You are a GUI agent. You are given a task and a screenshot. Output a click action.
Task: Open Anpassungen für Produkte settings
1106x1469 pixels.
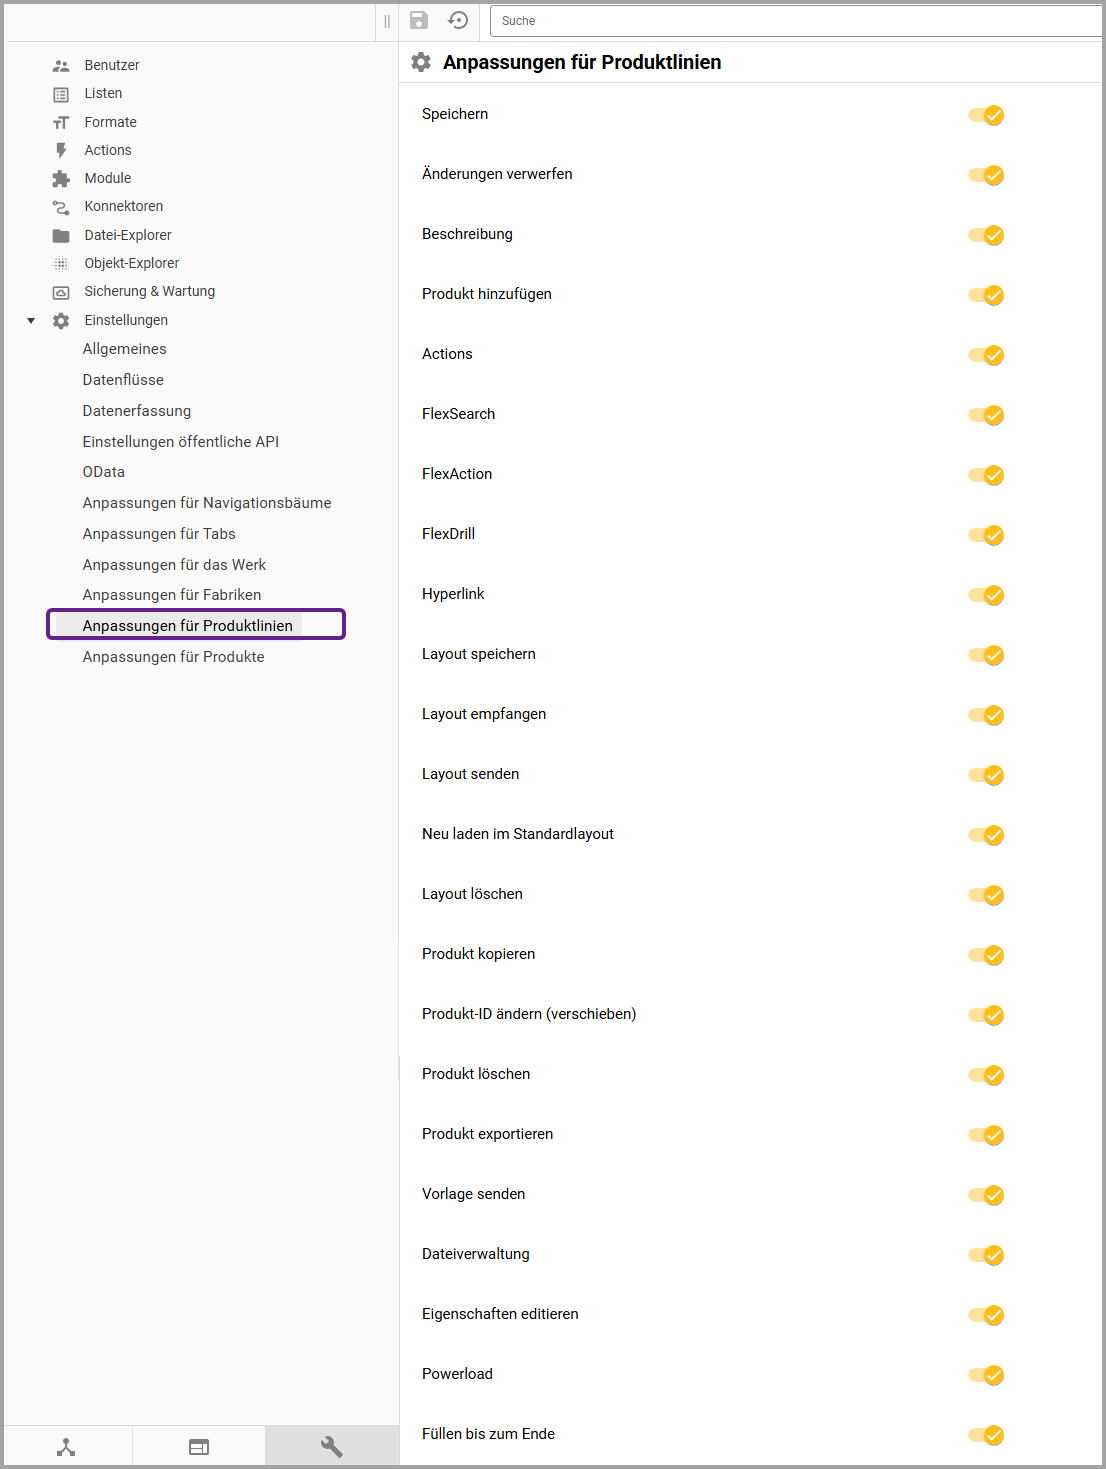173,657
